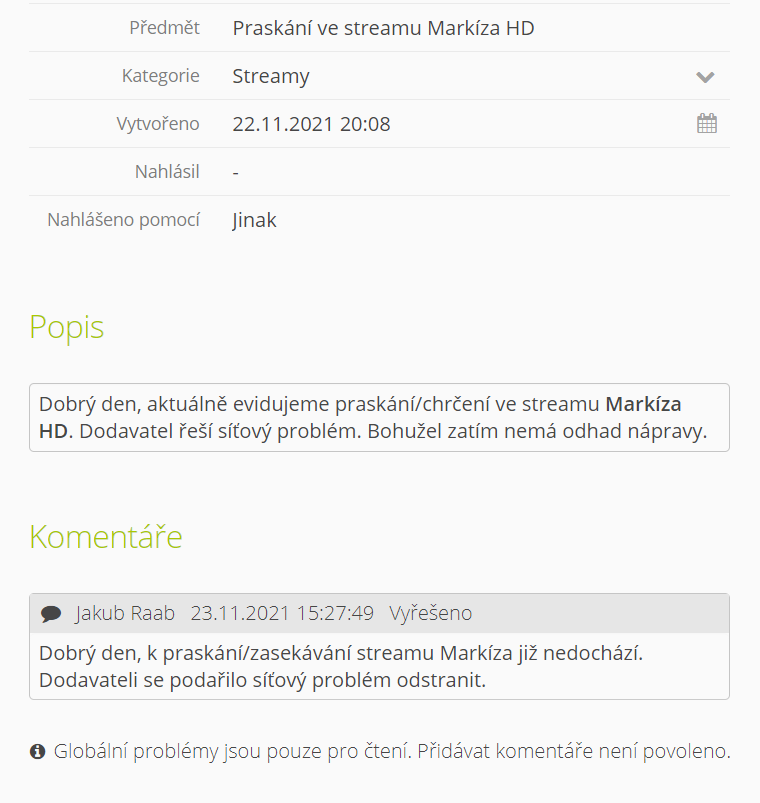Click the description box starting with Dobrý den, aktuálně
The height and width of the screenshot is (803, 760).
[x=379, y=417]
